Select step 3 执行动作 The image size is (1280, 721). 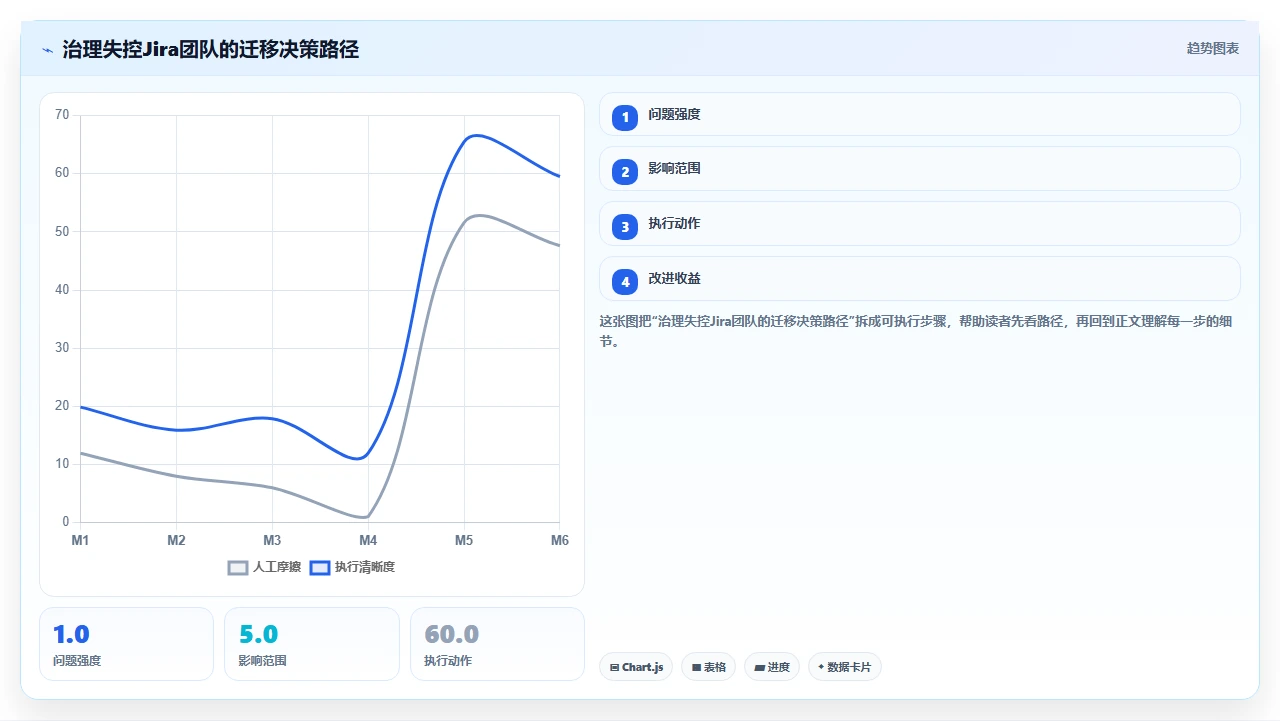pyautogui.click(x=919, y=224)
